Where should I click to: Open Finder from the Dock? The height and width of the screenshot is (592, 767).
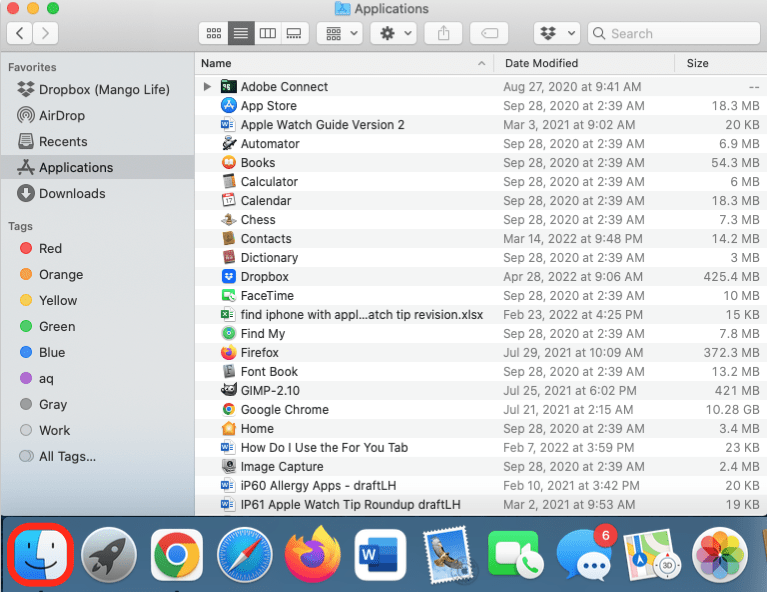pos(39,554)
